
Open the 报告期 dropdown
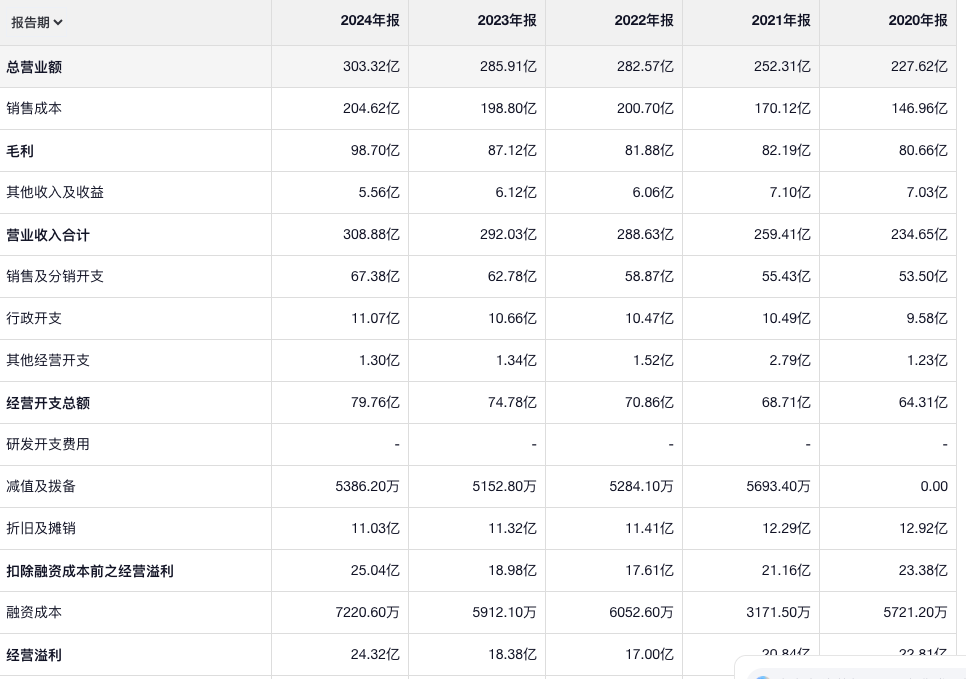(x=37, y=22)
